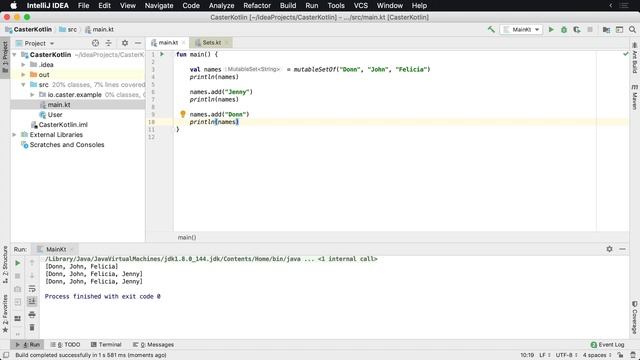Click the Search Everywhere magnifier icon
Viewport: 640px width, 360px height.
(x=632, y=29)
